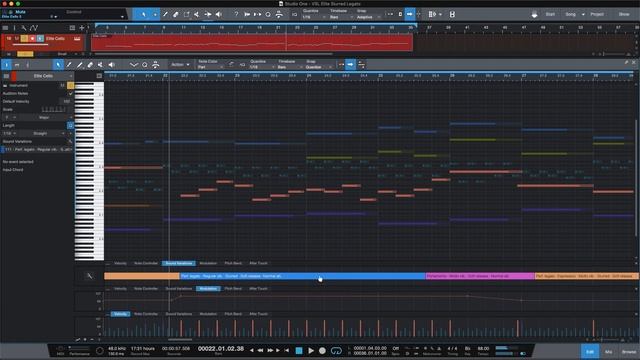Screen dimensions: 640x360
Task: Select After Touch tab in bottom lane
Action: pyautogui.click(x=258, y=314)
